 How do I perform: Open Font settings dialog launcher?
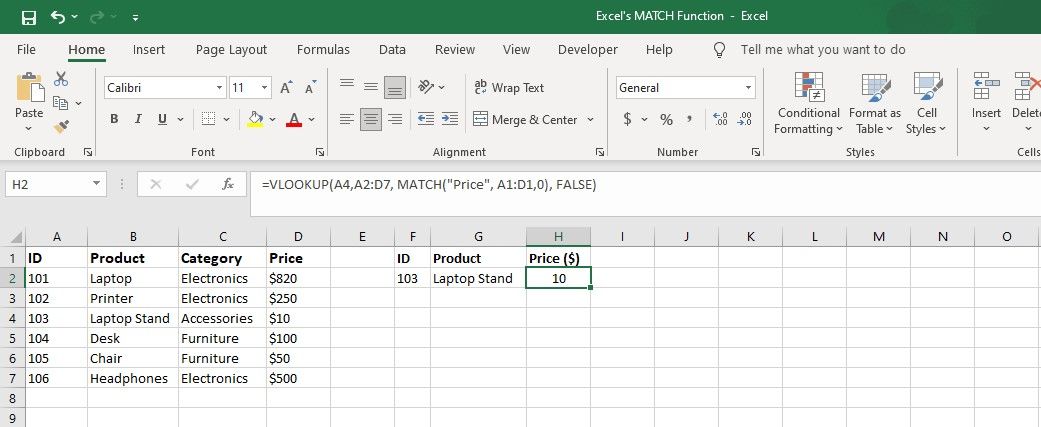pyautogui.click(x=320, y=152)
